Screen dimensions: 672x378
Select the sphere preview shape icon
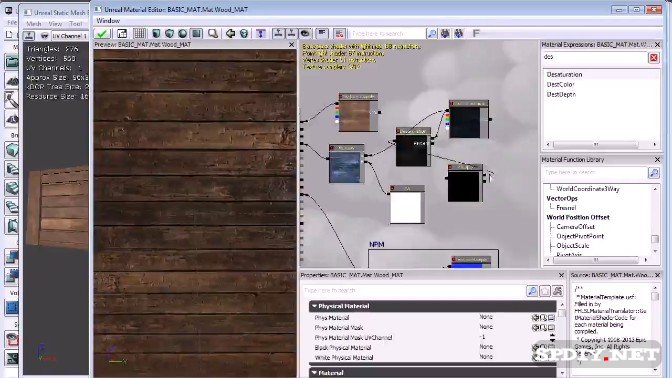183,33
